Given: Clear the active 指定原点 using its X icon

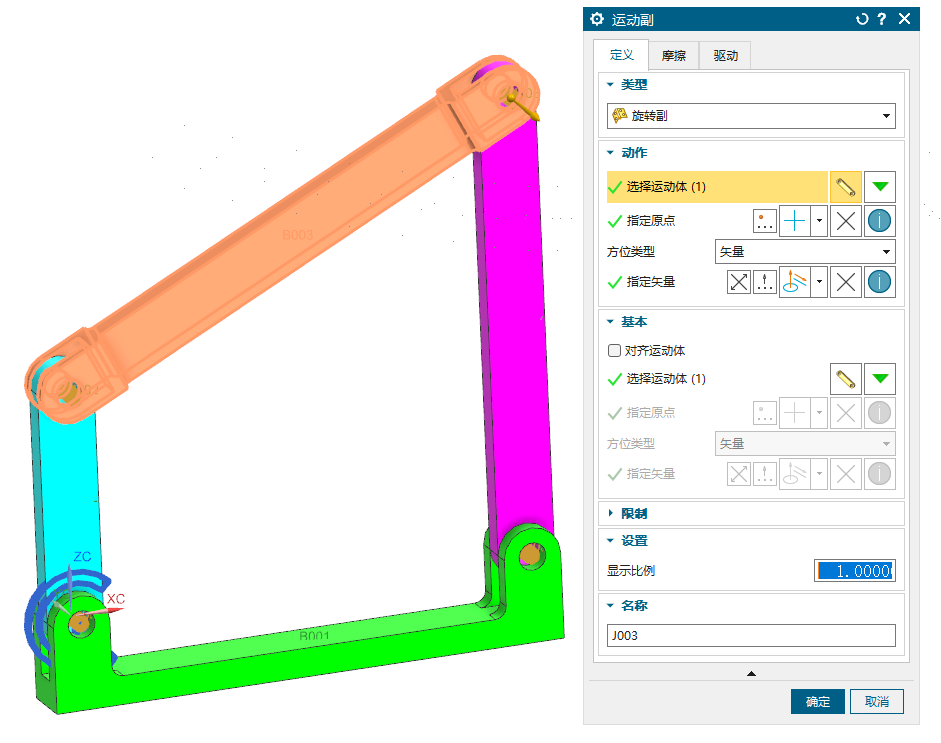Looking at the screenshot, I should [846, 222].
